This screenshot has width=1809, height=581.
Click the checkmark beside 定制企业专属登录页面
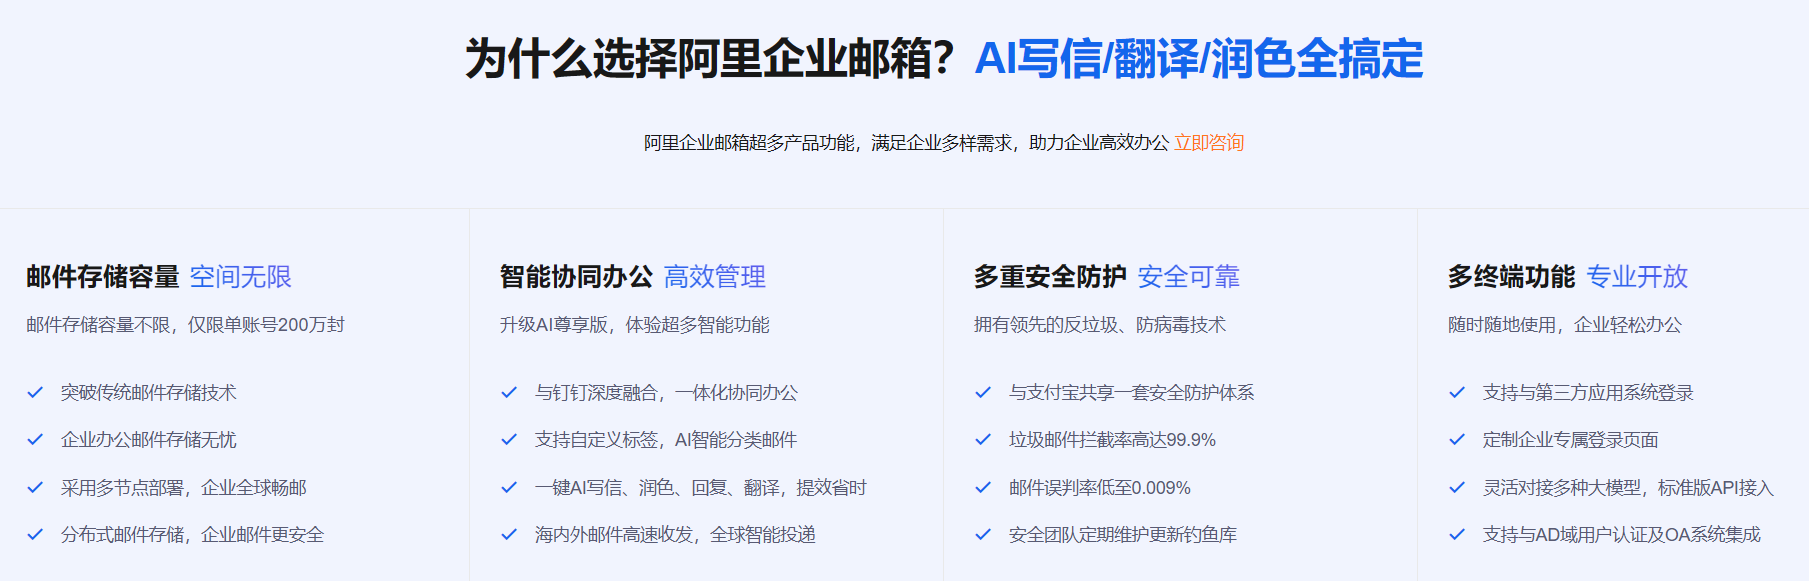tap(1457, 439)
